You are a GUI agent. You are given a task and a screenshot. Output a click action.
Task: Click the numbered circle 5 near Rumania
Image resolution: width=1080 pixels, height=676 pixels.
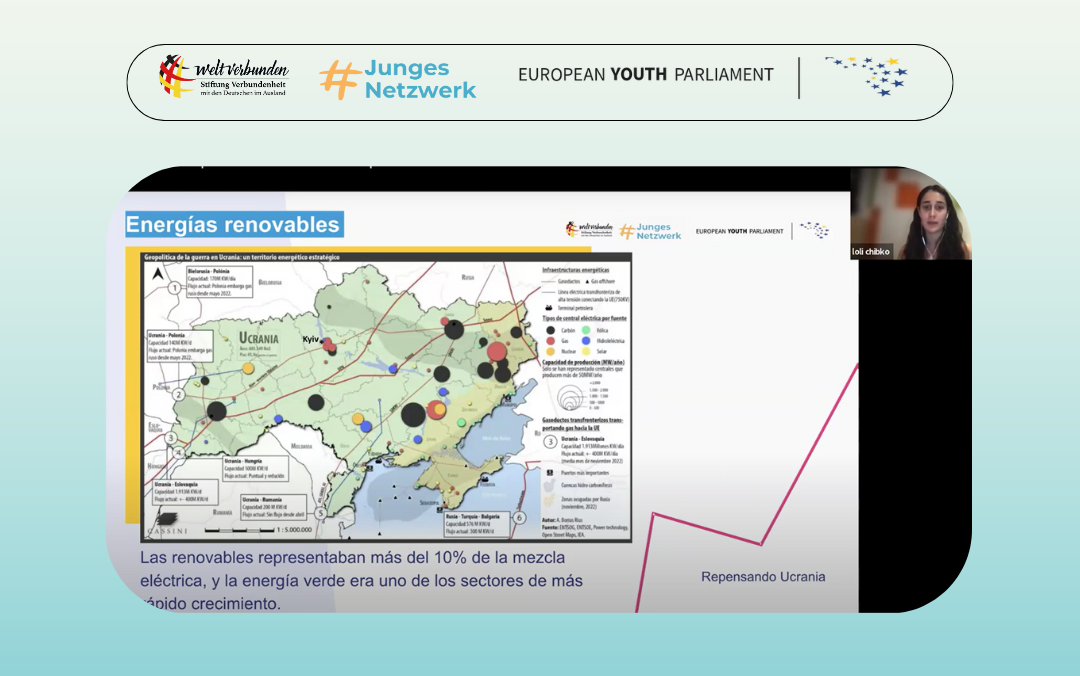coord(320,513)
